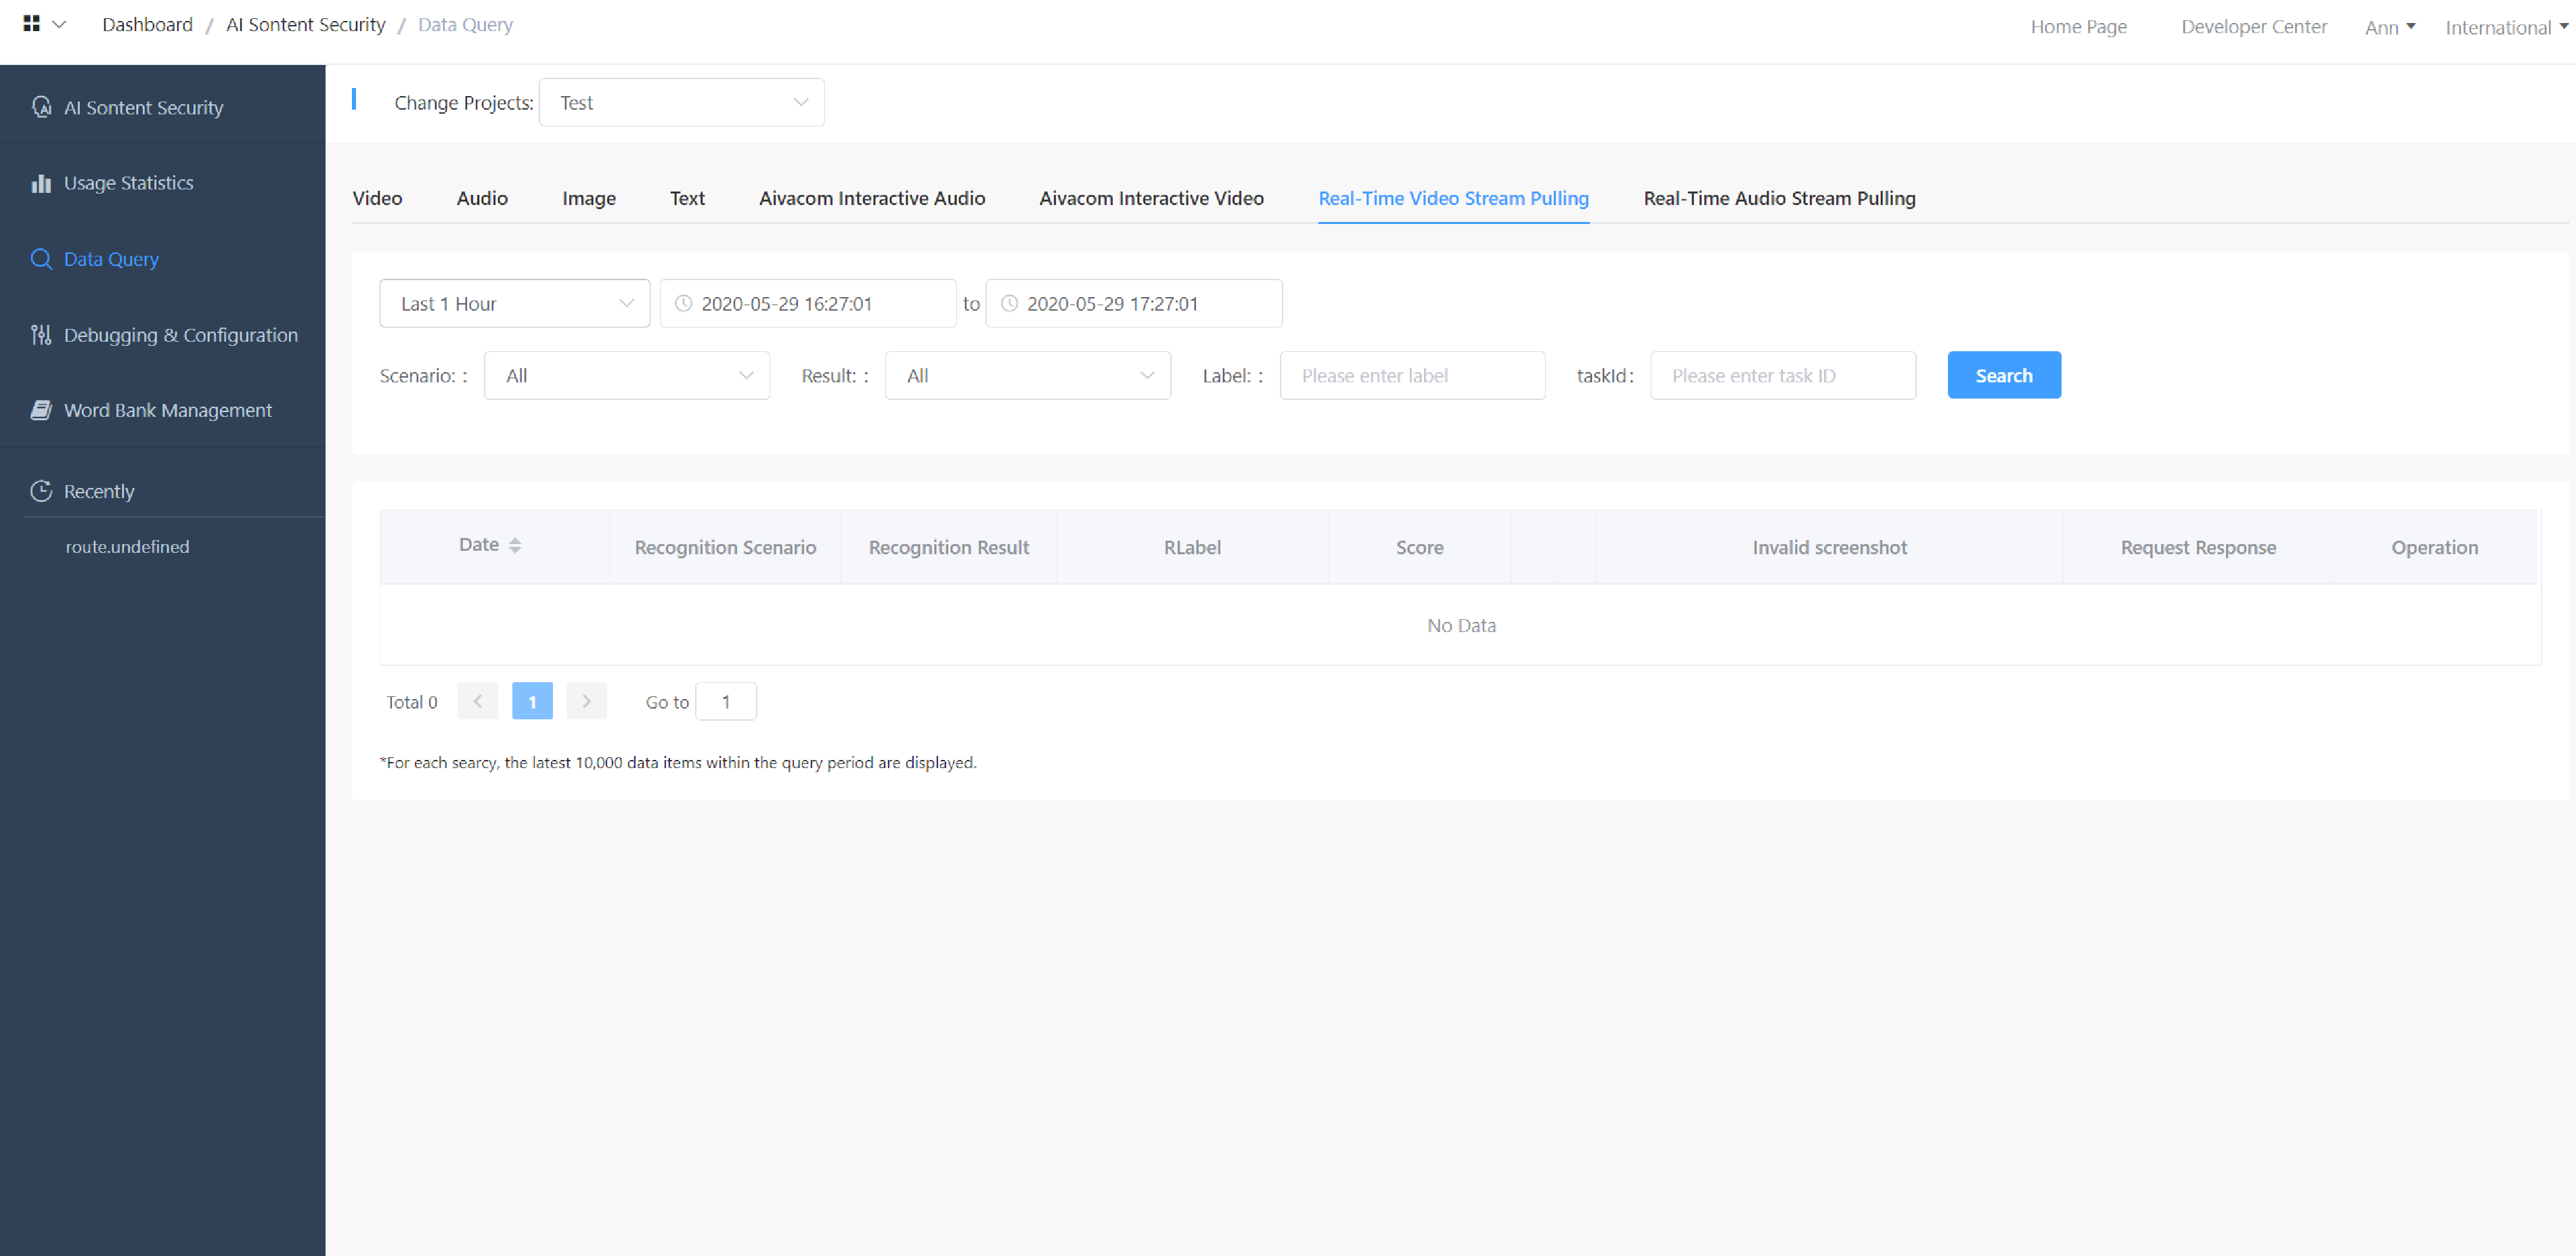Click the grid apps icon at top-left
Screen dimensions: 2576x1256
pyautogui.click(x=31, y=24)
